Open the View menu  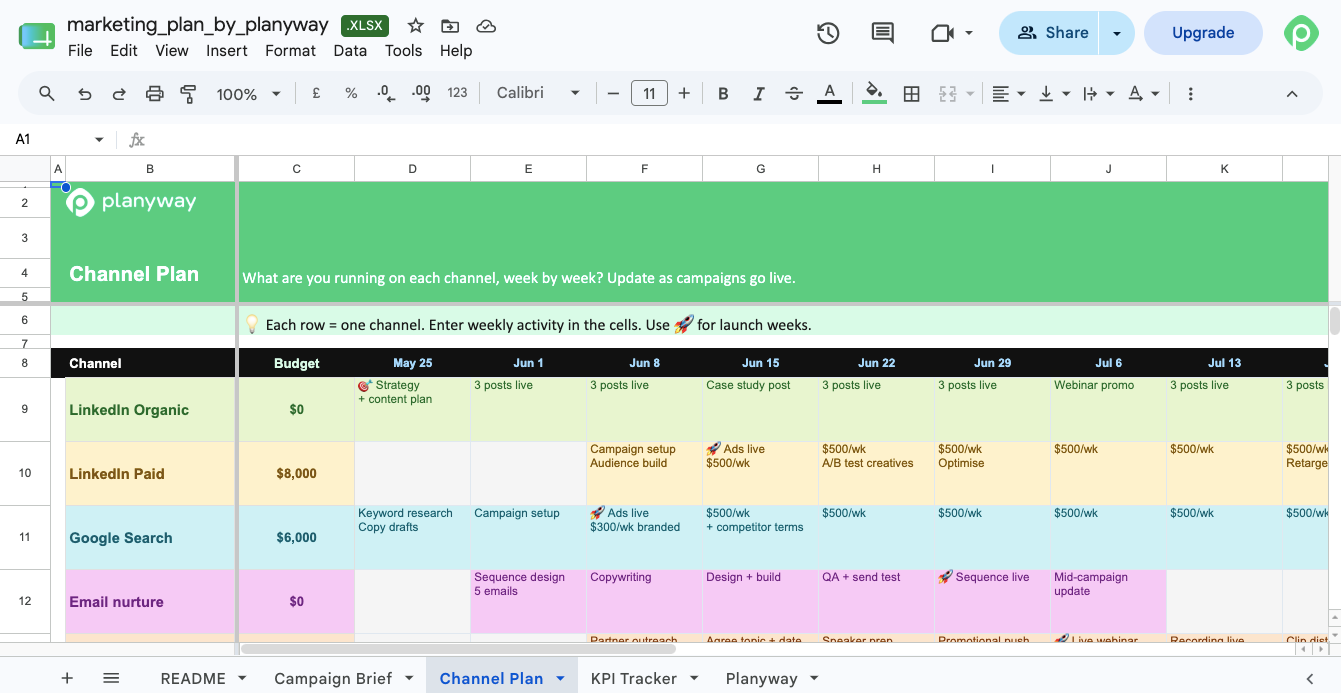[172, 50]
